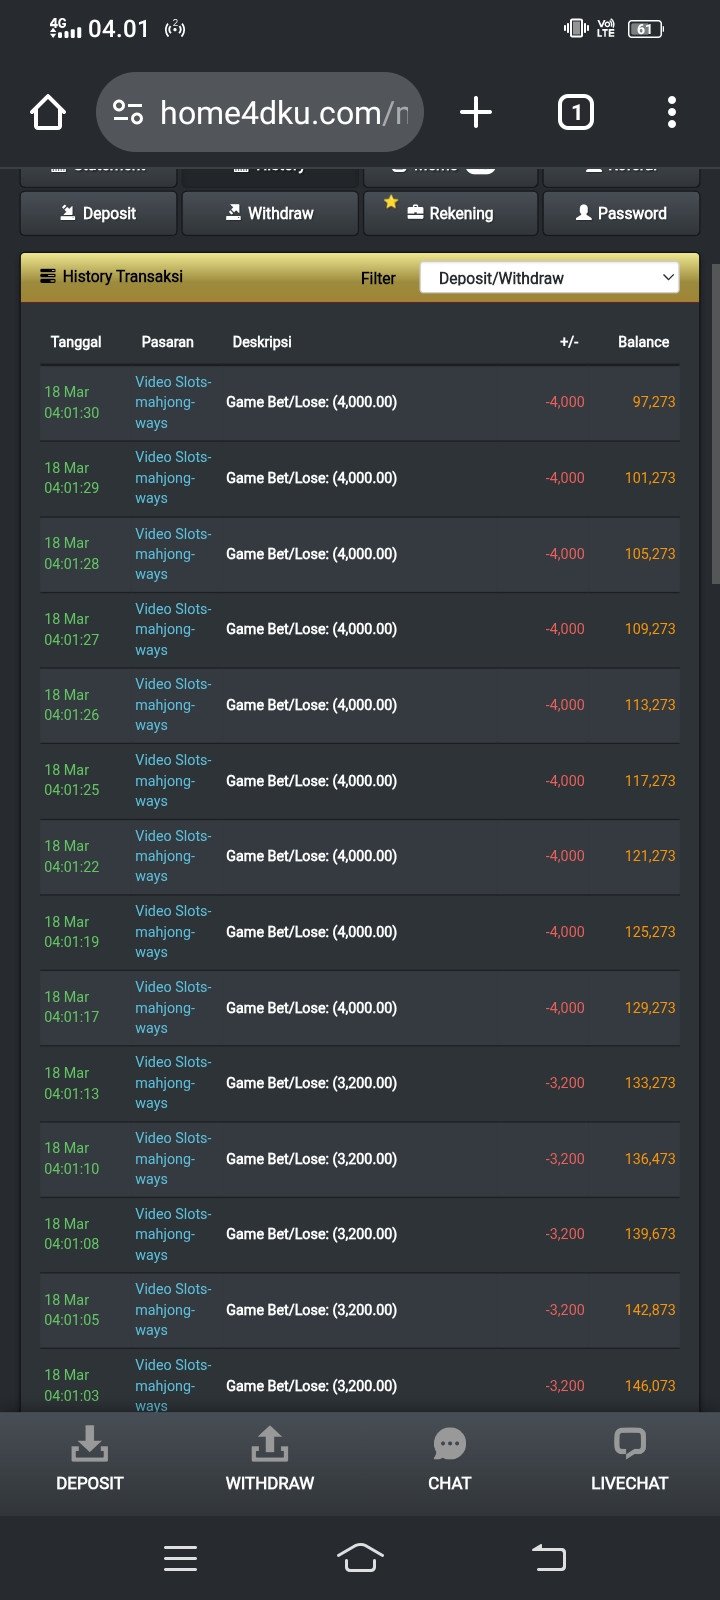Click the dropdown chevron in Filter box
Viewport: 720px width, 1600px height.
(x=668, y=277)
